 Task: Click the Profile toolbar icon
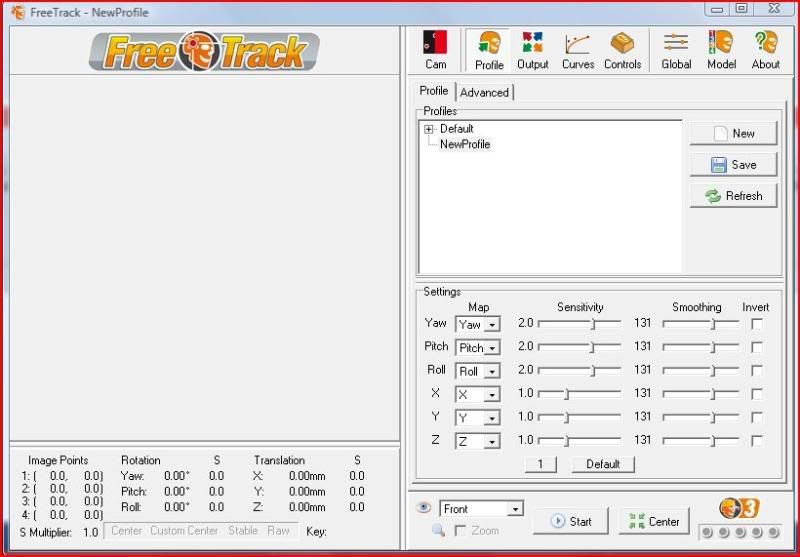click(x=489, y=50)
